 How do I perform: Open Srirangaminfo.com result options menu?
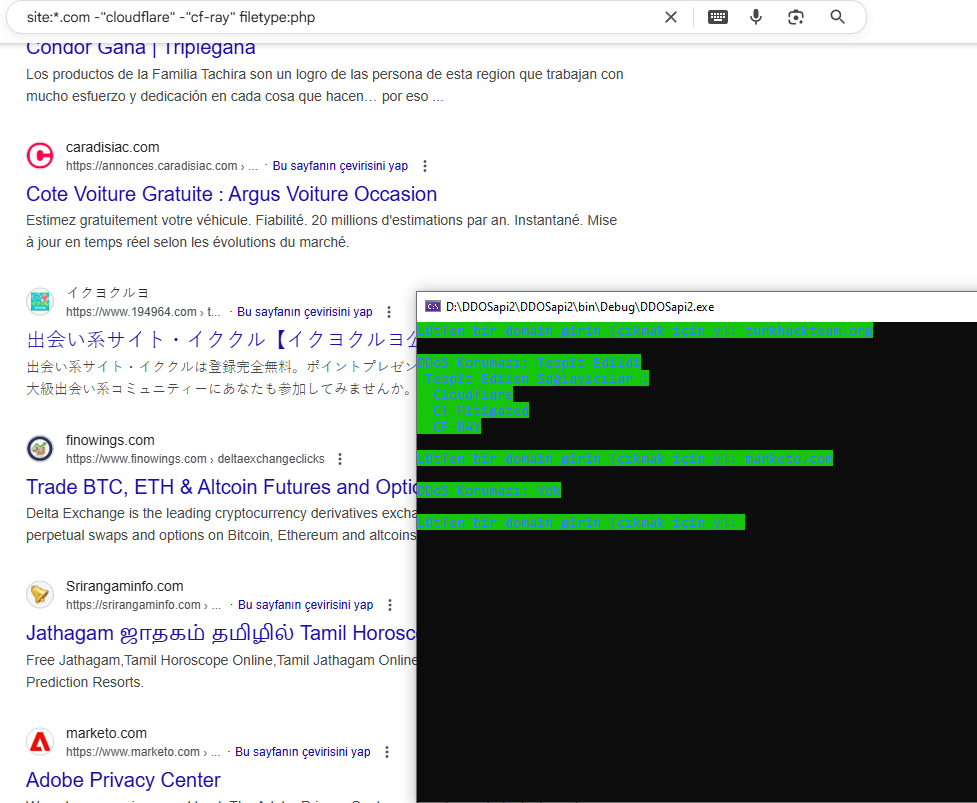tap(390, 605)
